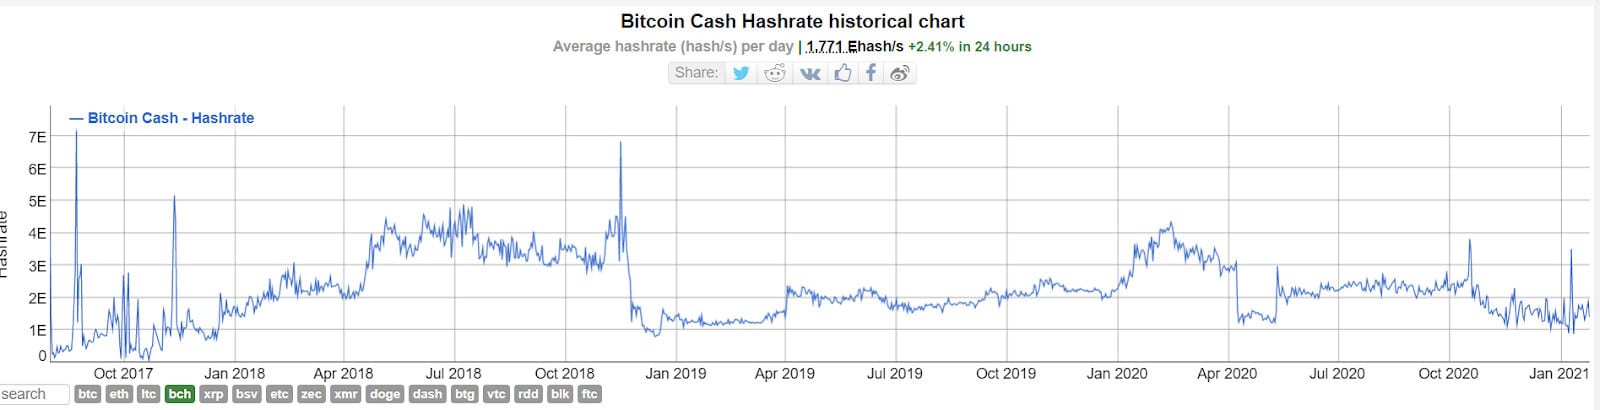Share chart via VK icon
Screen dimensions: 1600x410
coord(810,73)
